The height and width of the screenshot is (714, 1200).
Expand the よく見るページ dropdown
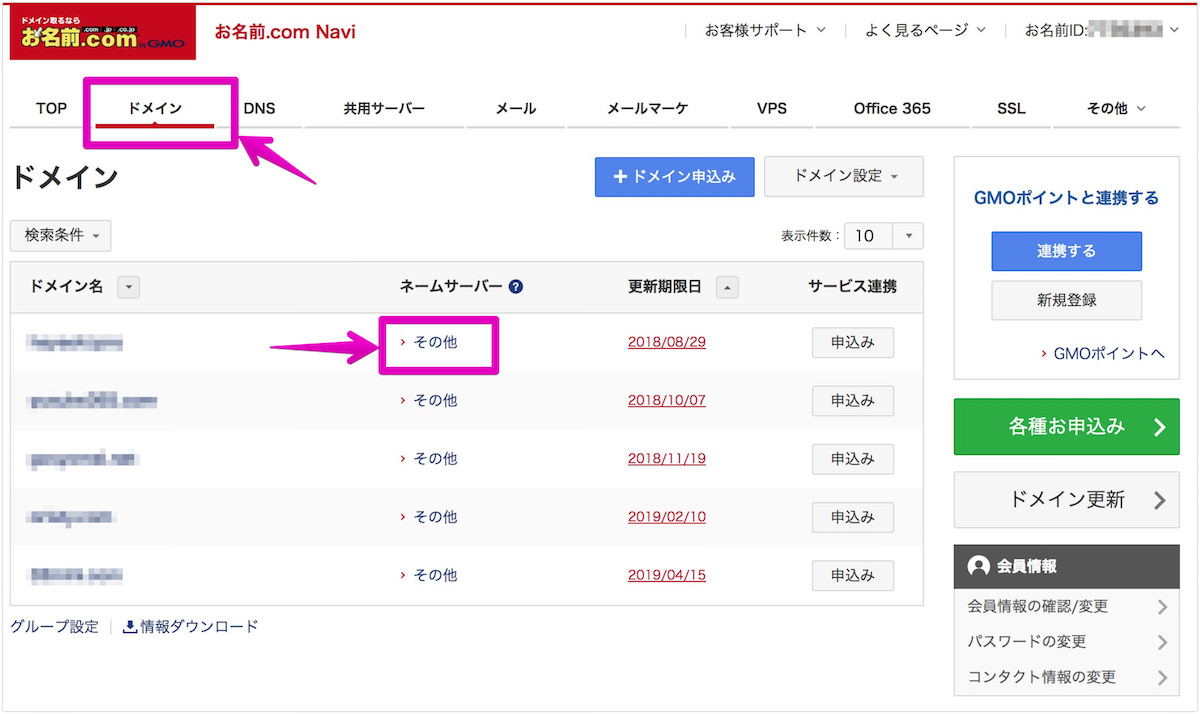point(926,30)
